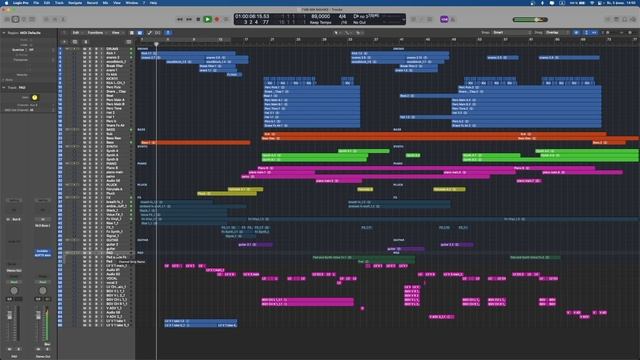Click the Add Track plus button
The image size is (640, 360).
click(64, 42)
